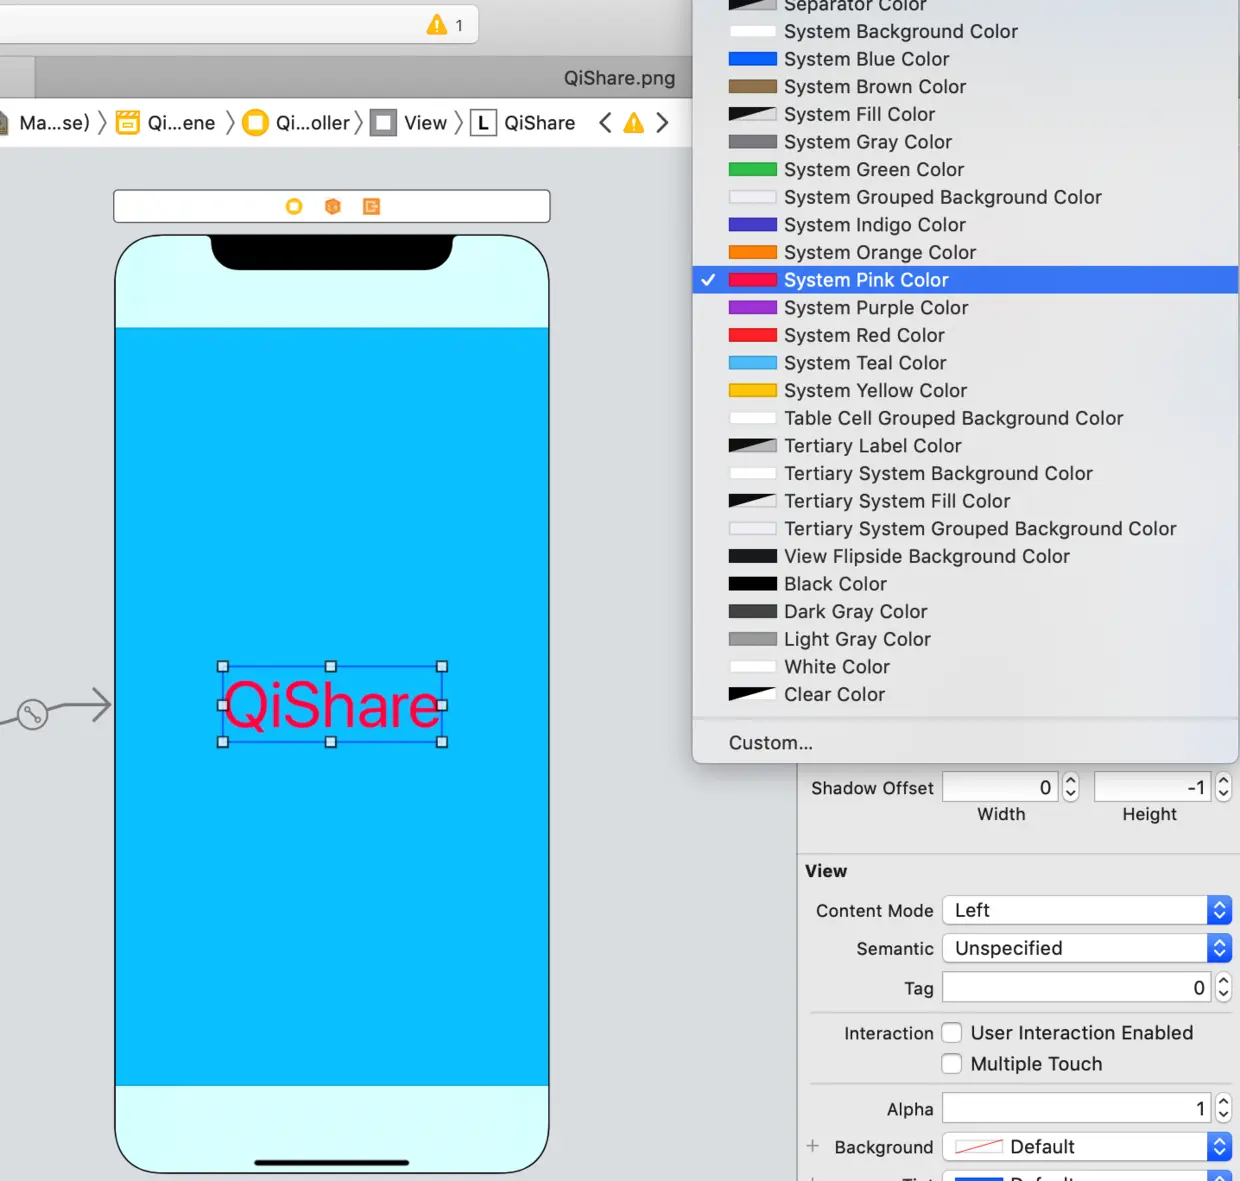Select the Exit icon in the scene dock
1240x1181 pixels.
tap(372, 206)
